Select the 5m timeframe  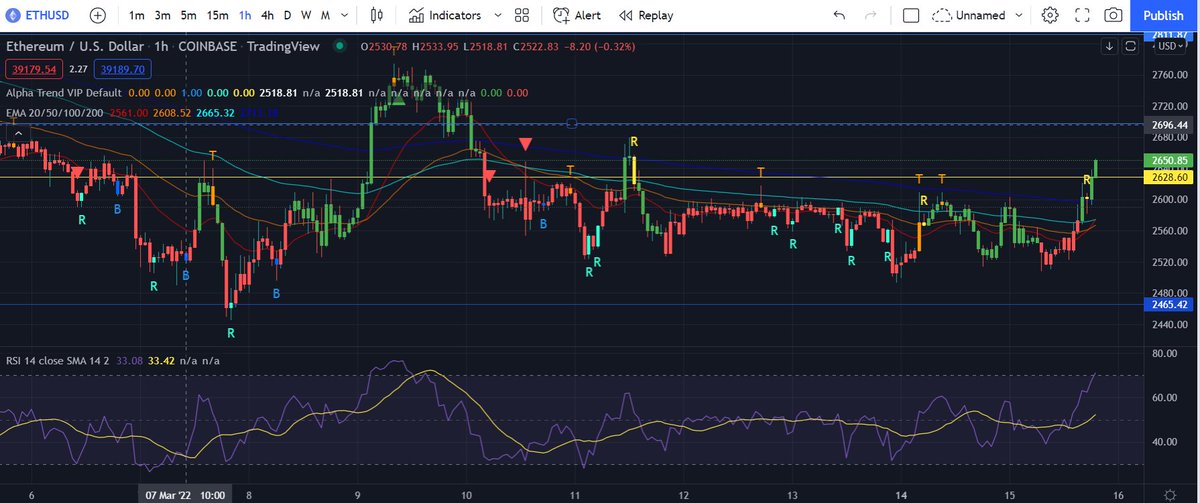[x=188, y=15]
